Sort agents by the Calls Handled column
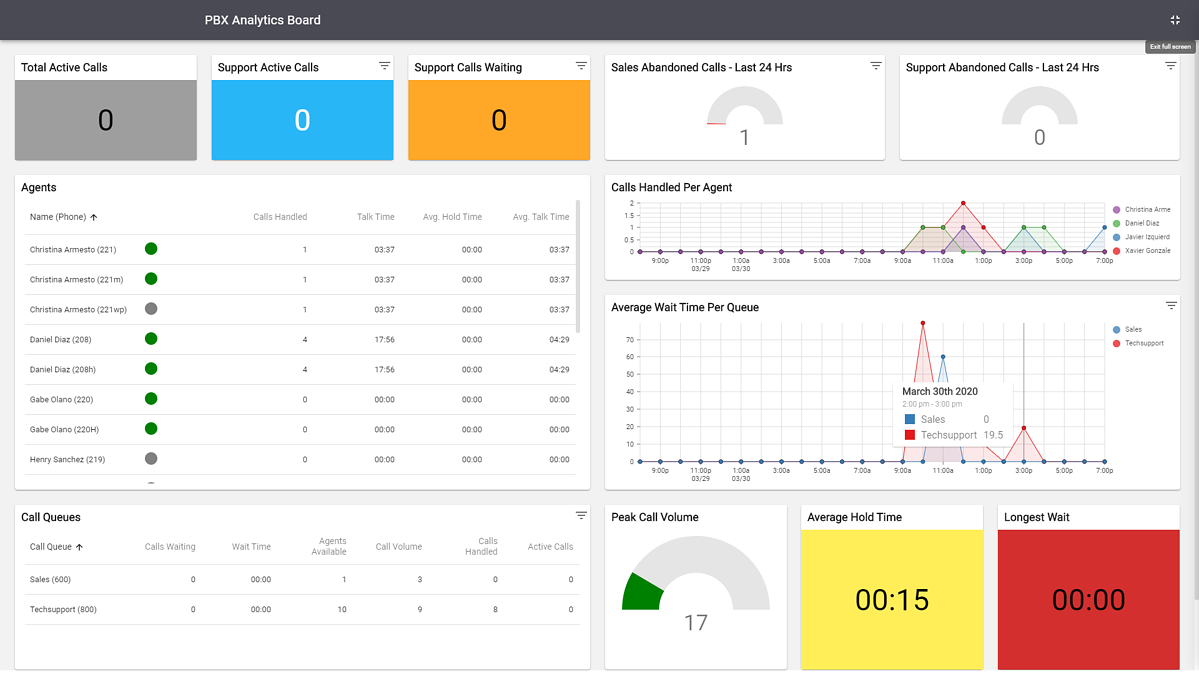 coord(280,217)
